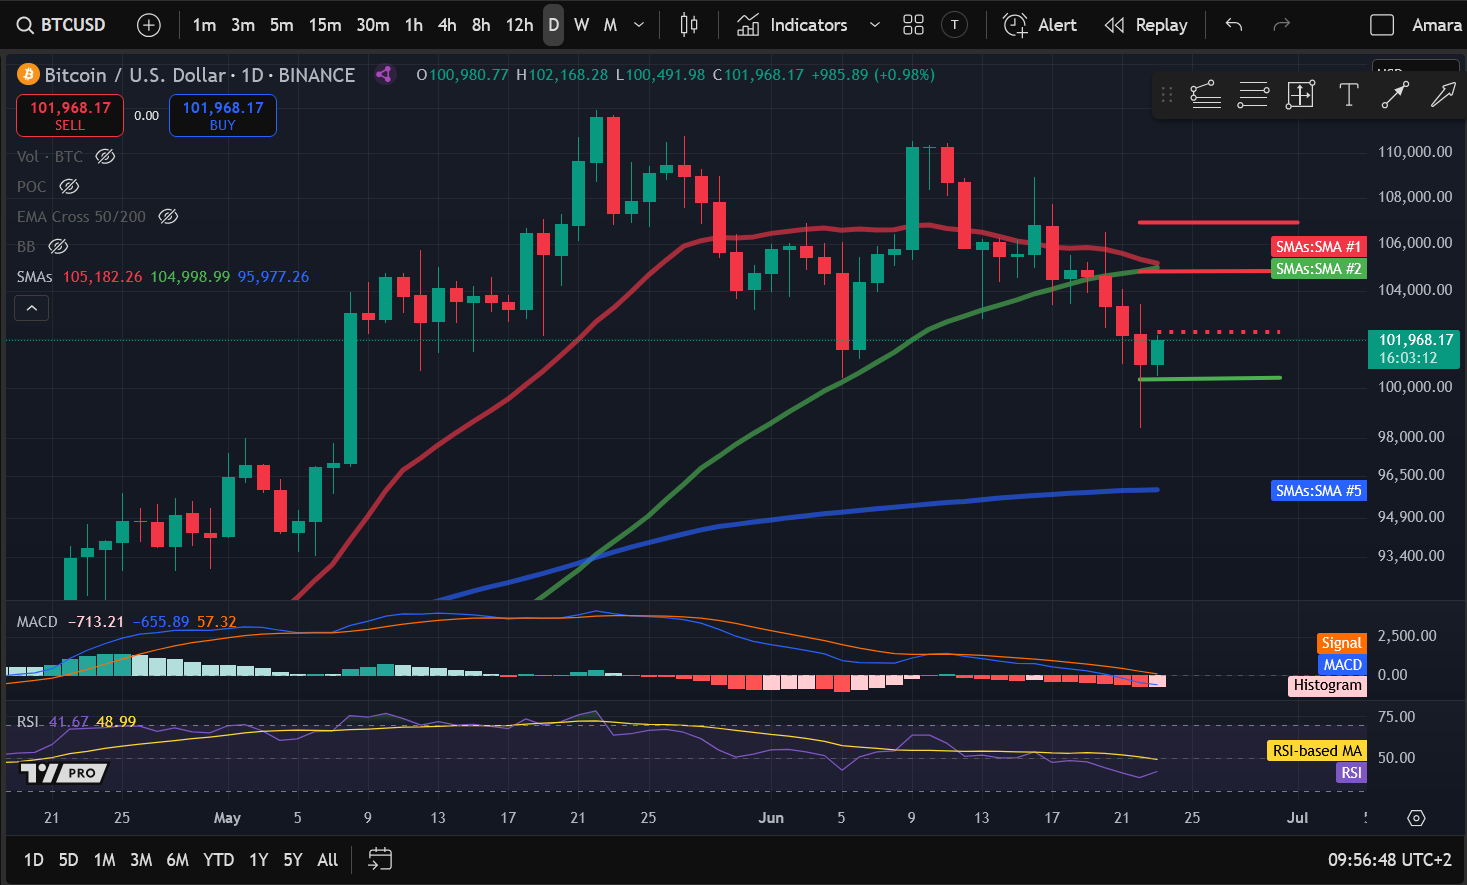Switch to the 4h timeframe

point(447,25)
